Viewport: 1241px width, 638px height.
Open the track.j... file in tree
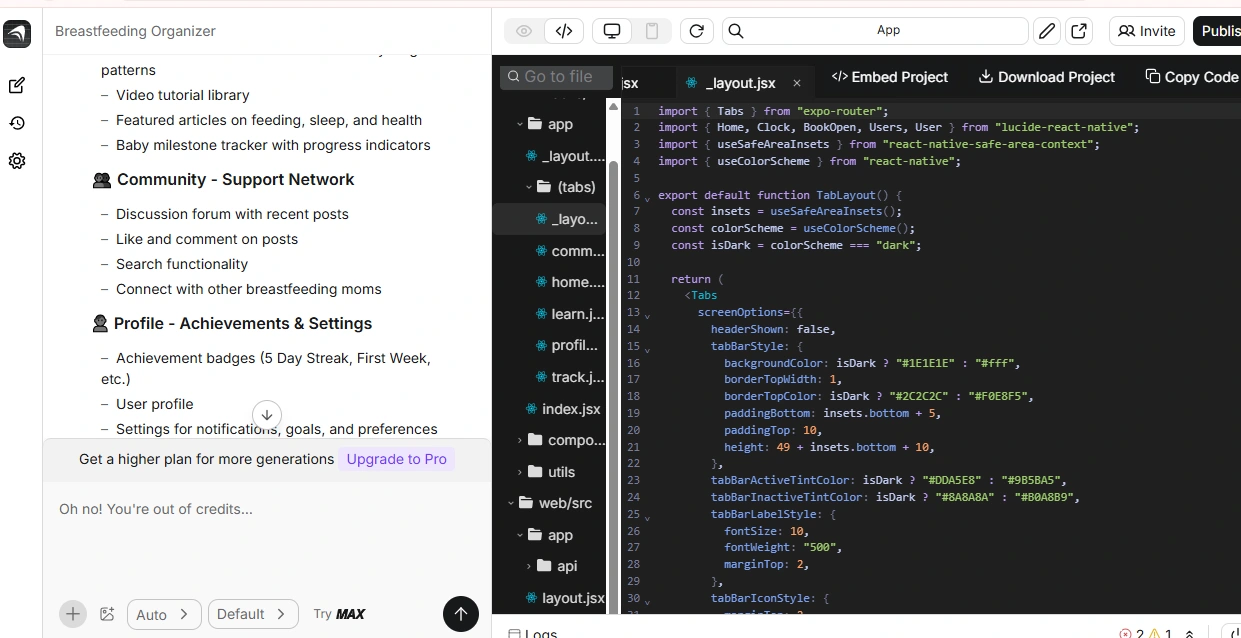[569, 377]
